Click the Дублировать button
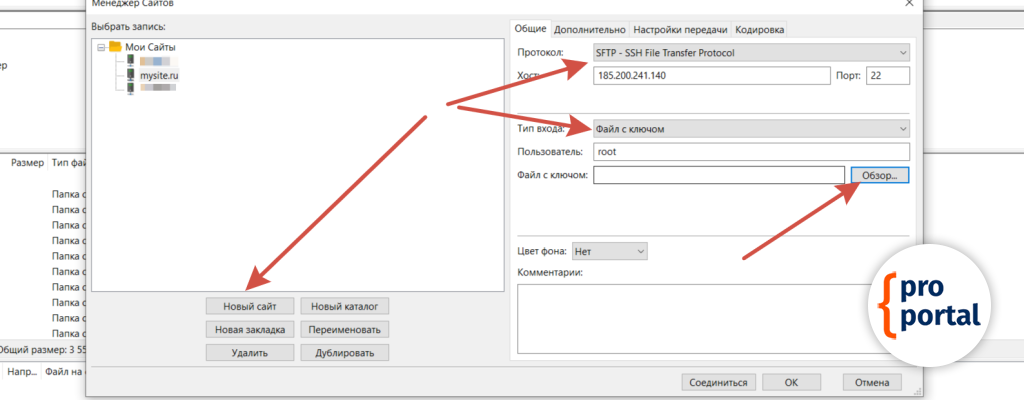Image resolution: width=1024 pixels, height=400 pixels. (x=344, y=352)
